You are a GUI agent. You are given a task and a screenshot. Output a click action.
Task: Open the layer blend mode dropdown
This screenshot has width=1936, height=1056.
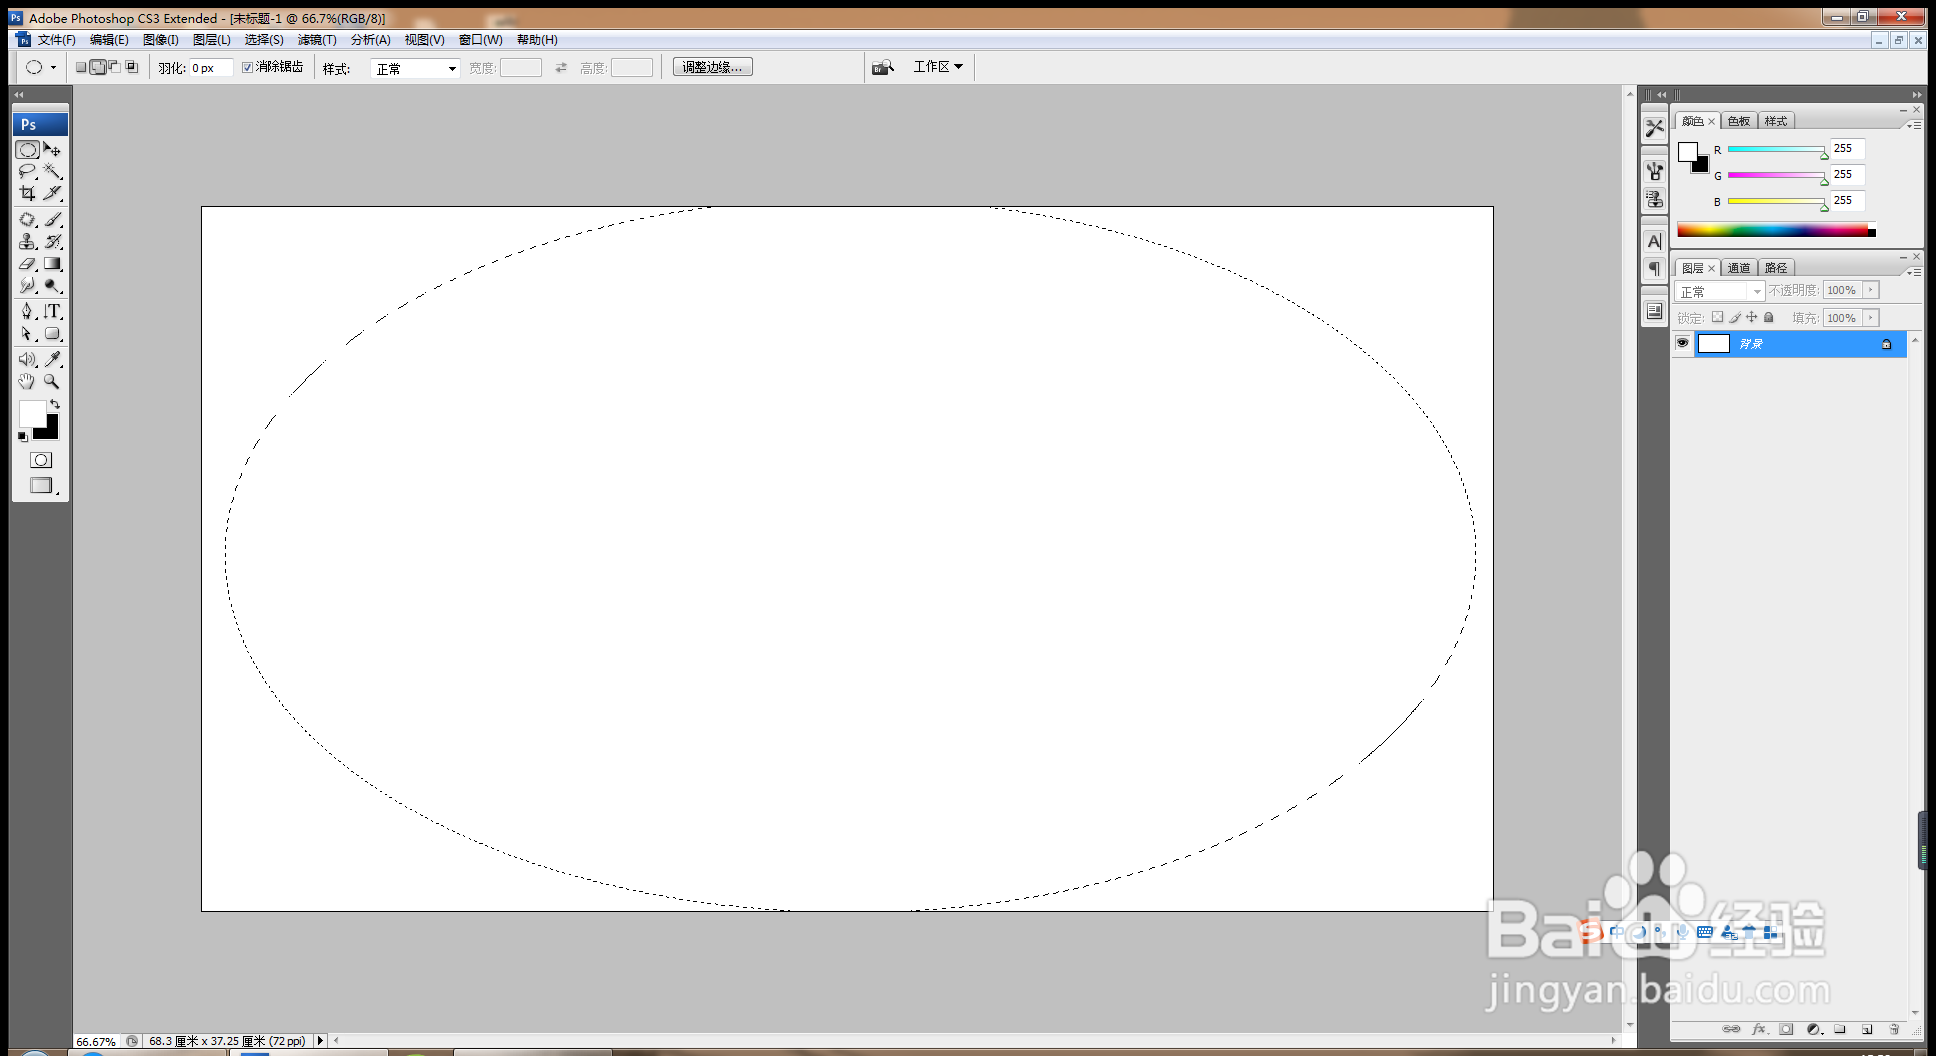(1718, 291)
